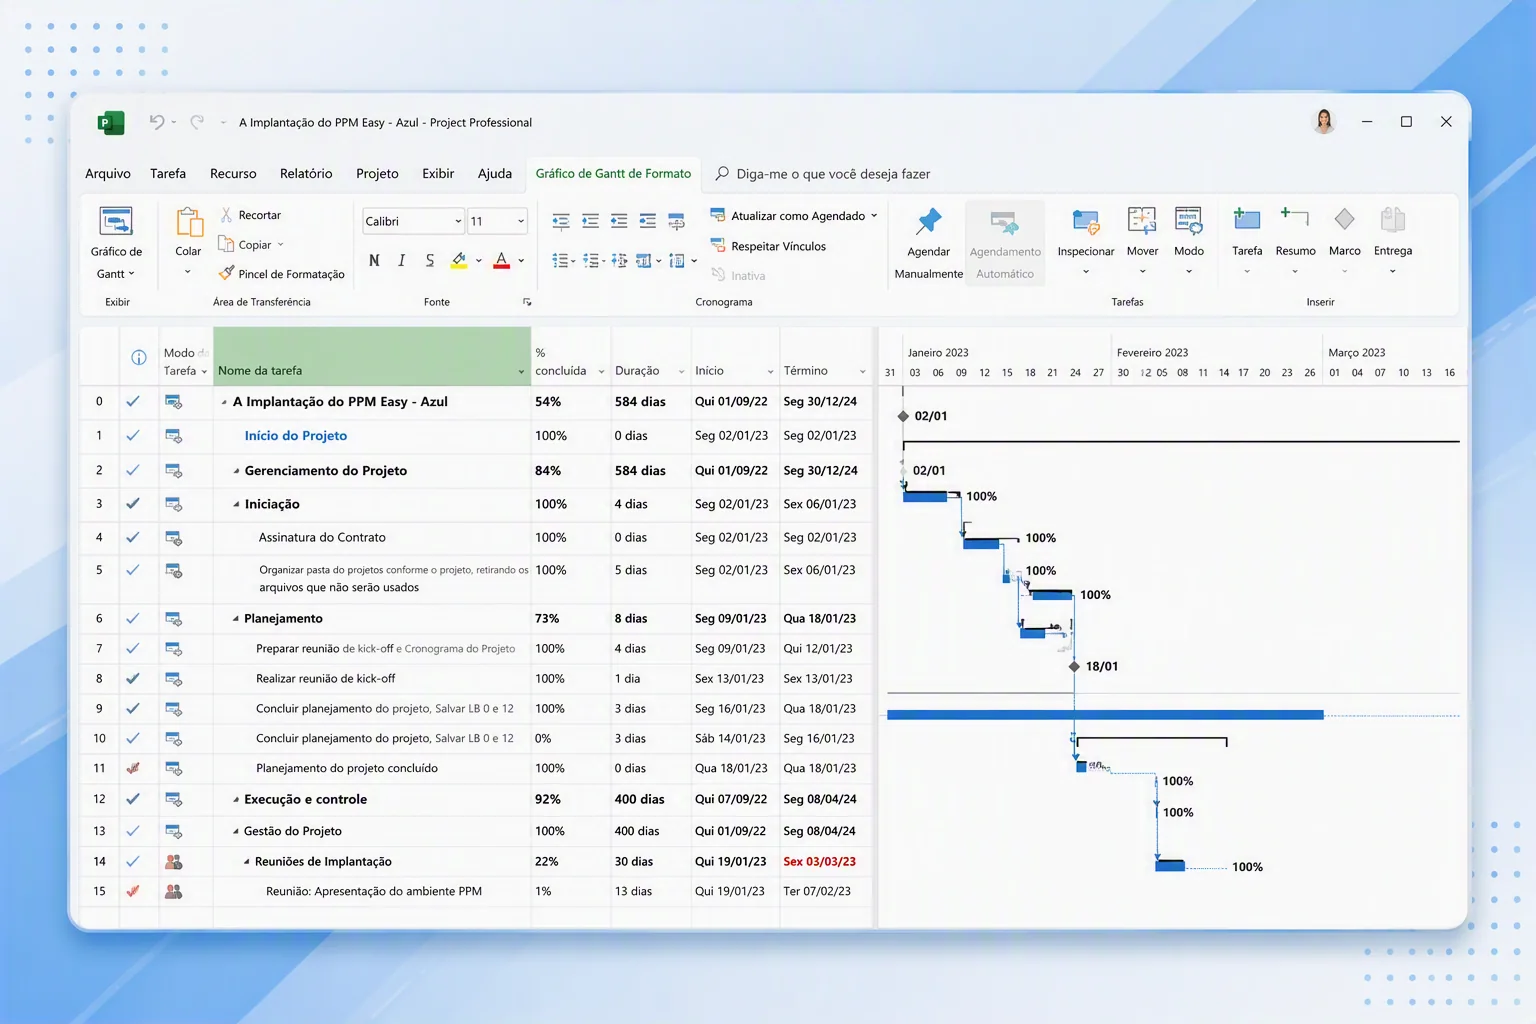Click the 18/01 milestone diamond in Gantt chart
Screen dimensions: 1536x1024
[1074, 666]
